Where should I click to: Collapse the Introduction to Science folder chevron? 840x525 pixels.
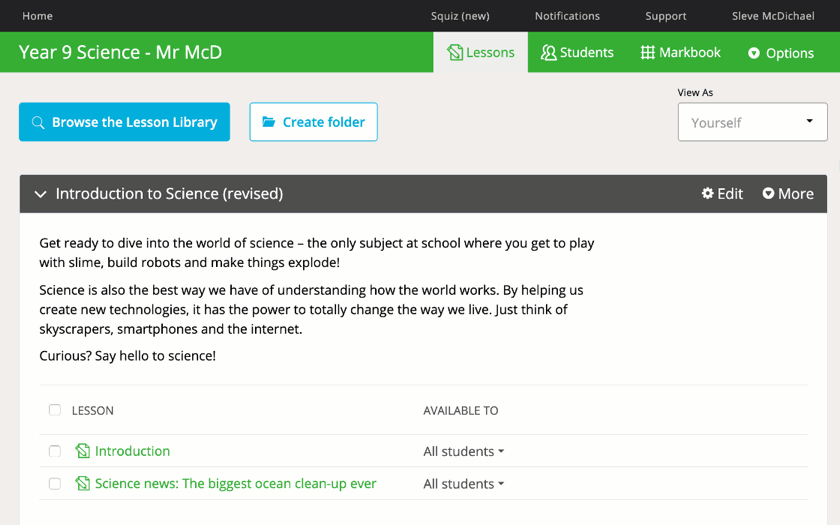(41, 194)
